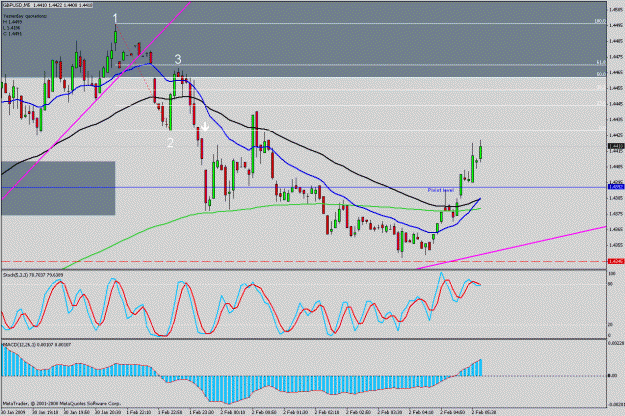Click the white down-arrow sell marker
This screenshot has width=625, height=416.
(x=205, y=126)
